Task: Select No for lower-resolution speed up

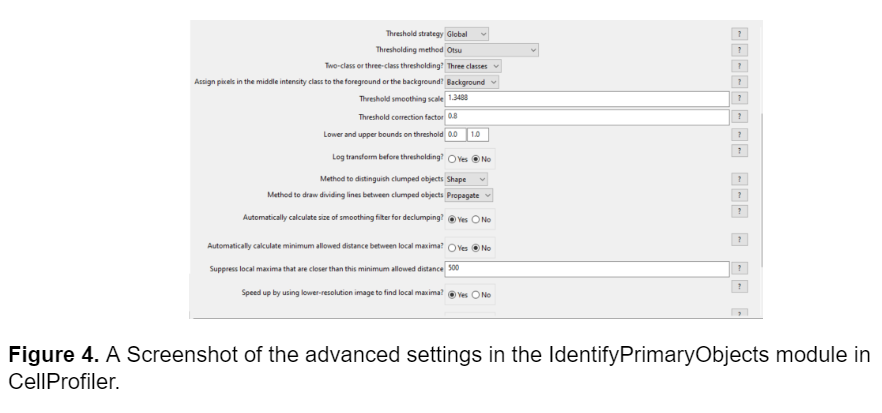Action: [475, 295]
